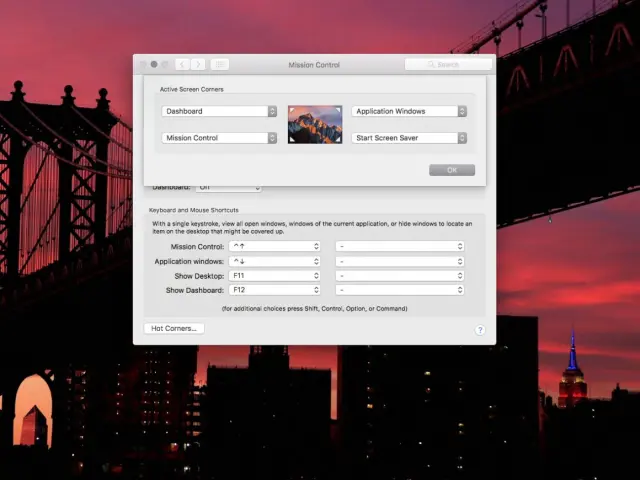Screen dimensions: 640x480
Task: Click the forward arrow in toolbar
Action: tap(198, 64)
